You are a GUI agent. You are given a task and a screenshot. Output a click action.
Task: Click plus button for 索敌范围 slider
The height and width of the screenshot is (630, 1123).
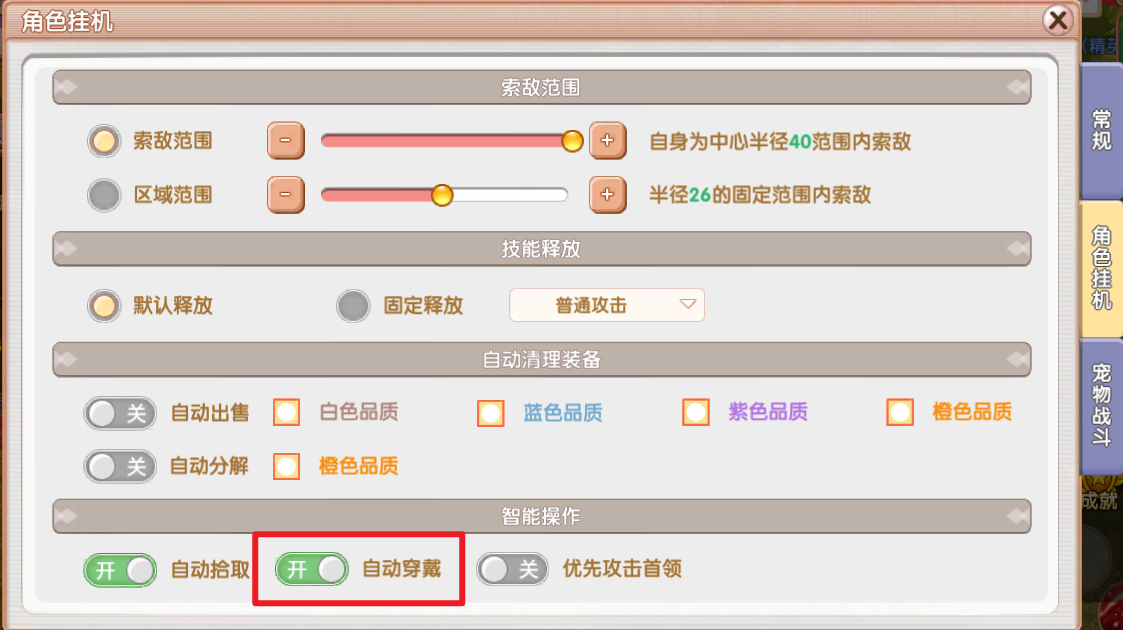[x=607, y=141]
